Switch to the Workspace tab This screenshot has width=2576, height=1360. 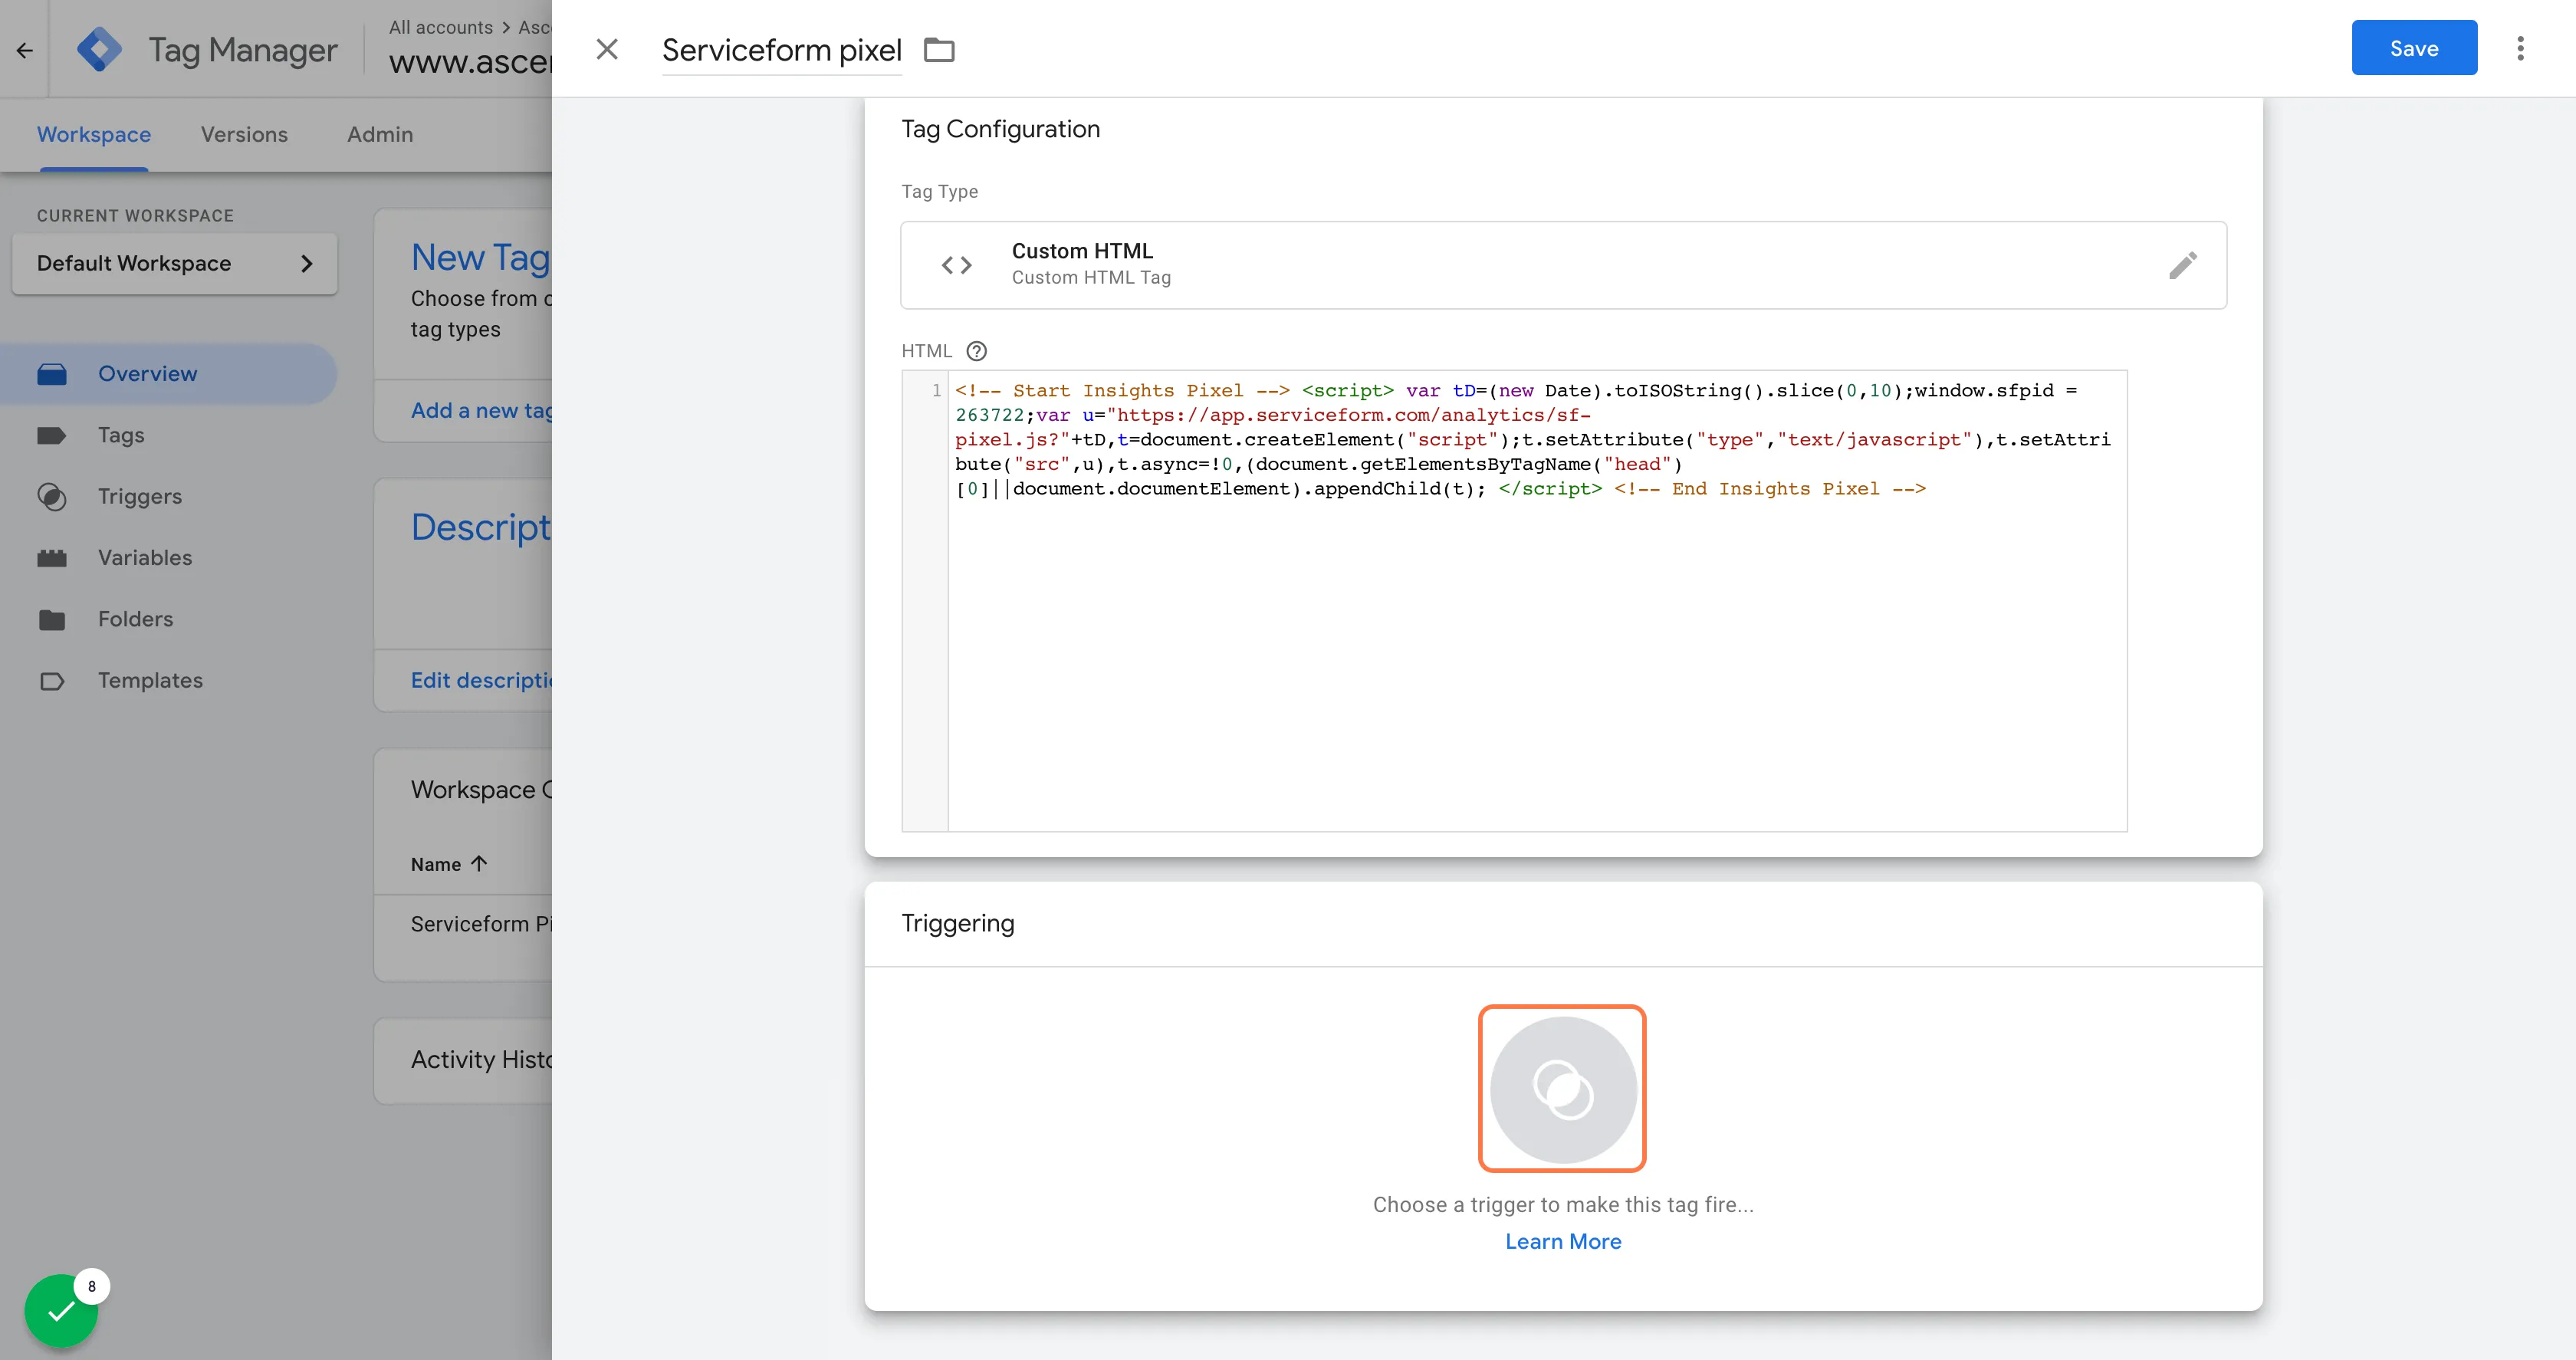[x=94, y=134]
